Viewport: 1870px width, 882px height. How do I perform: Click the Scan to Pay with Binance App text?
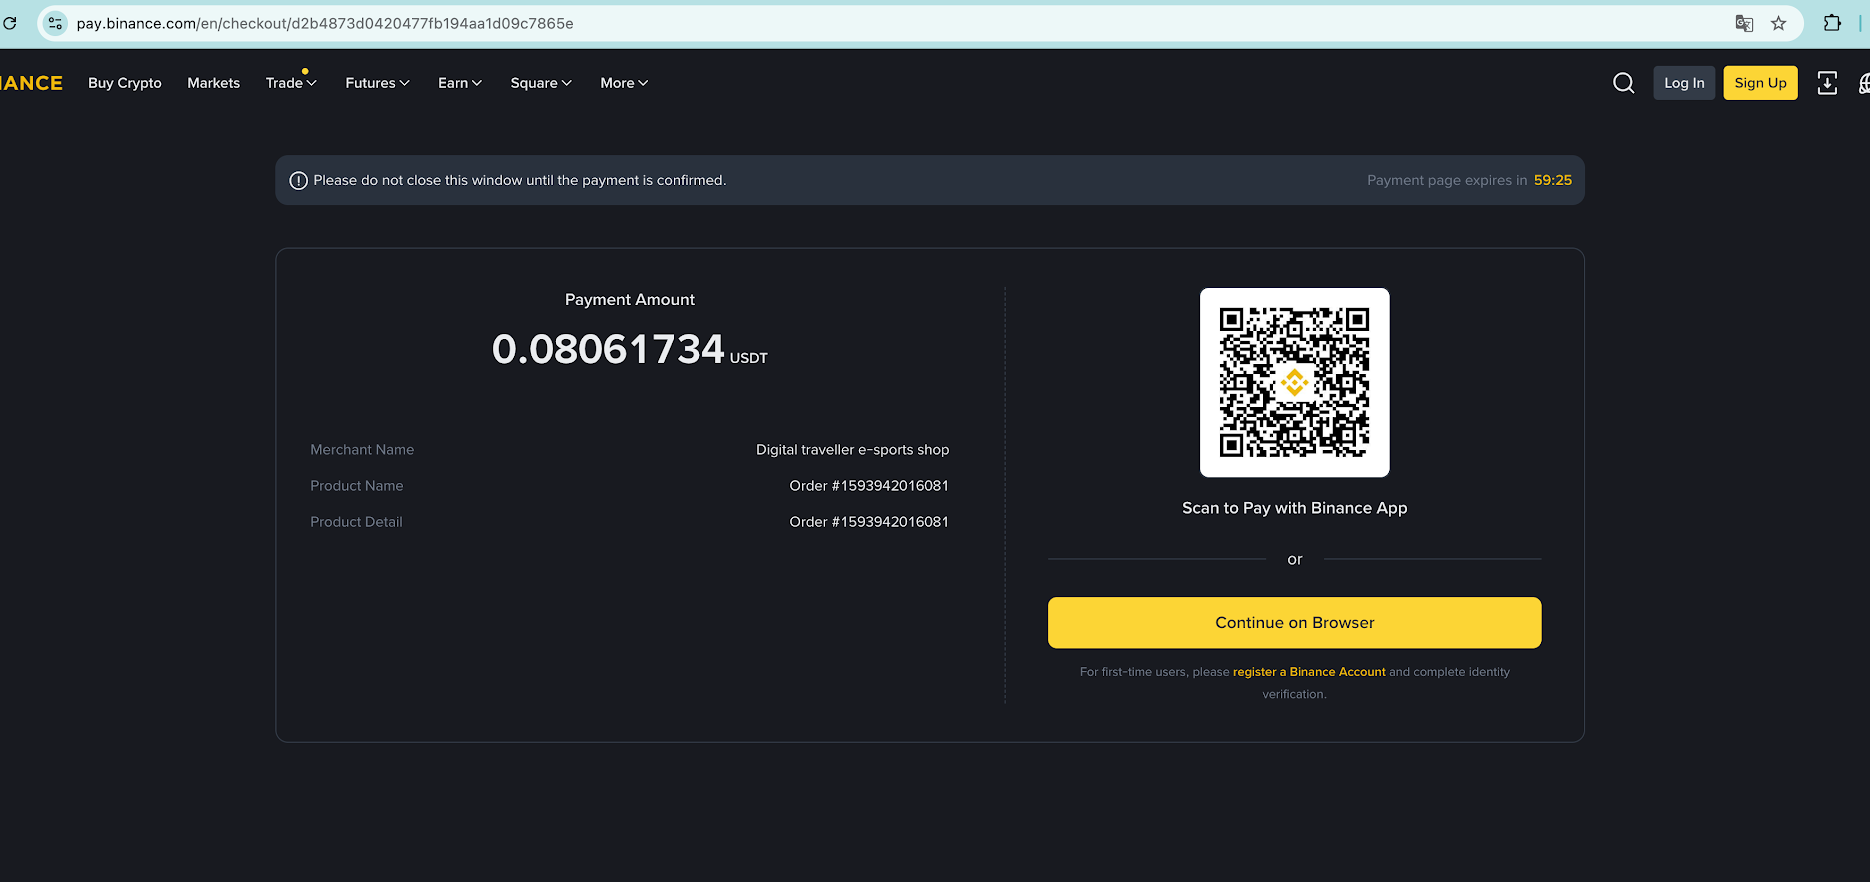coord(1294,508)
